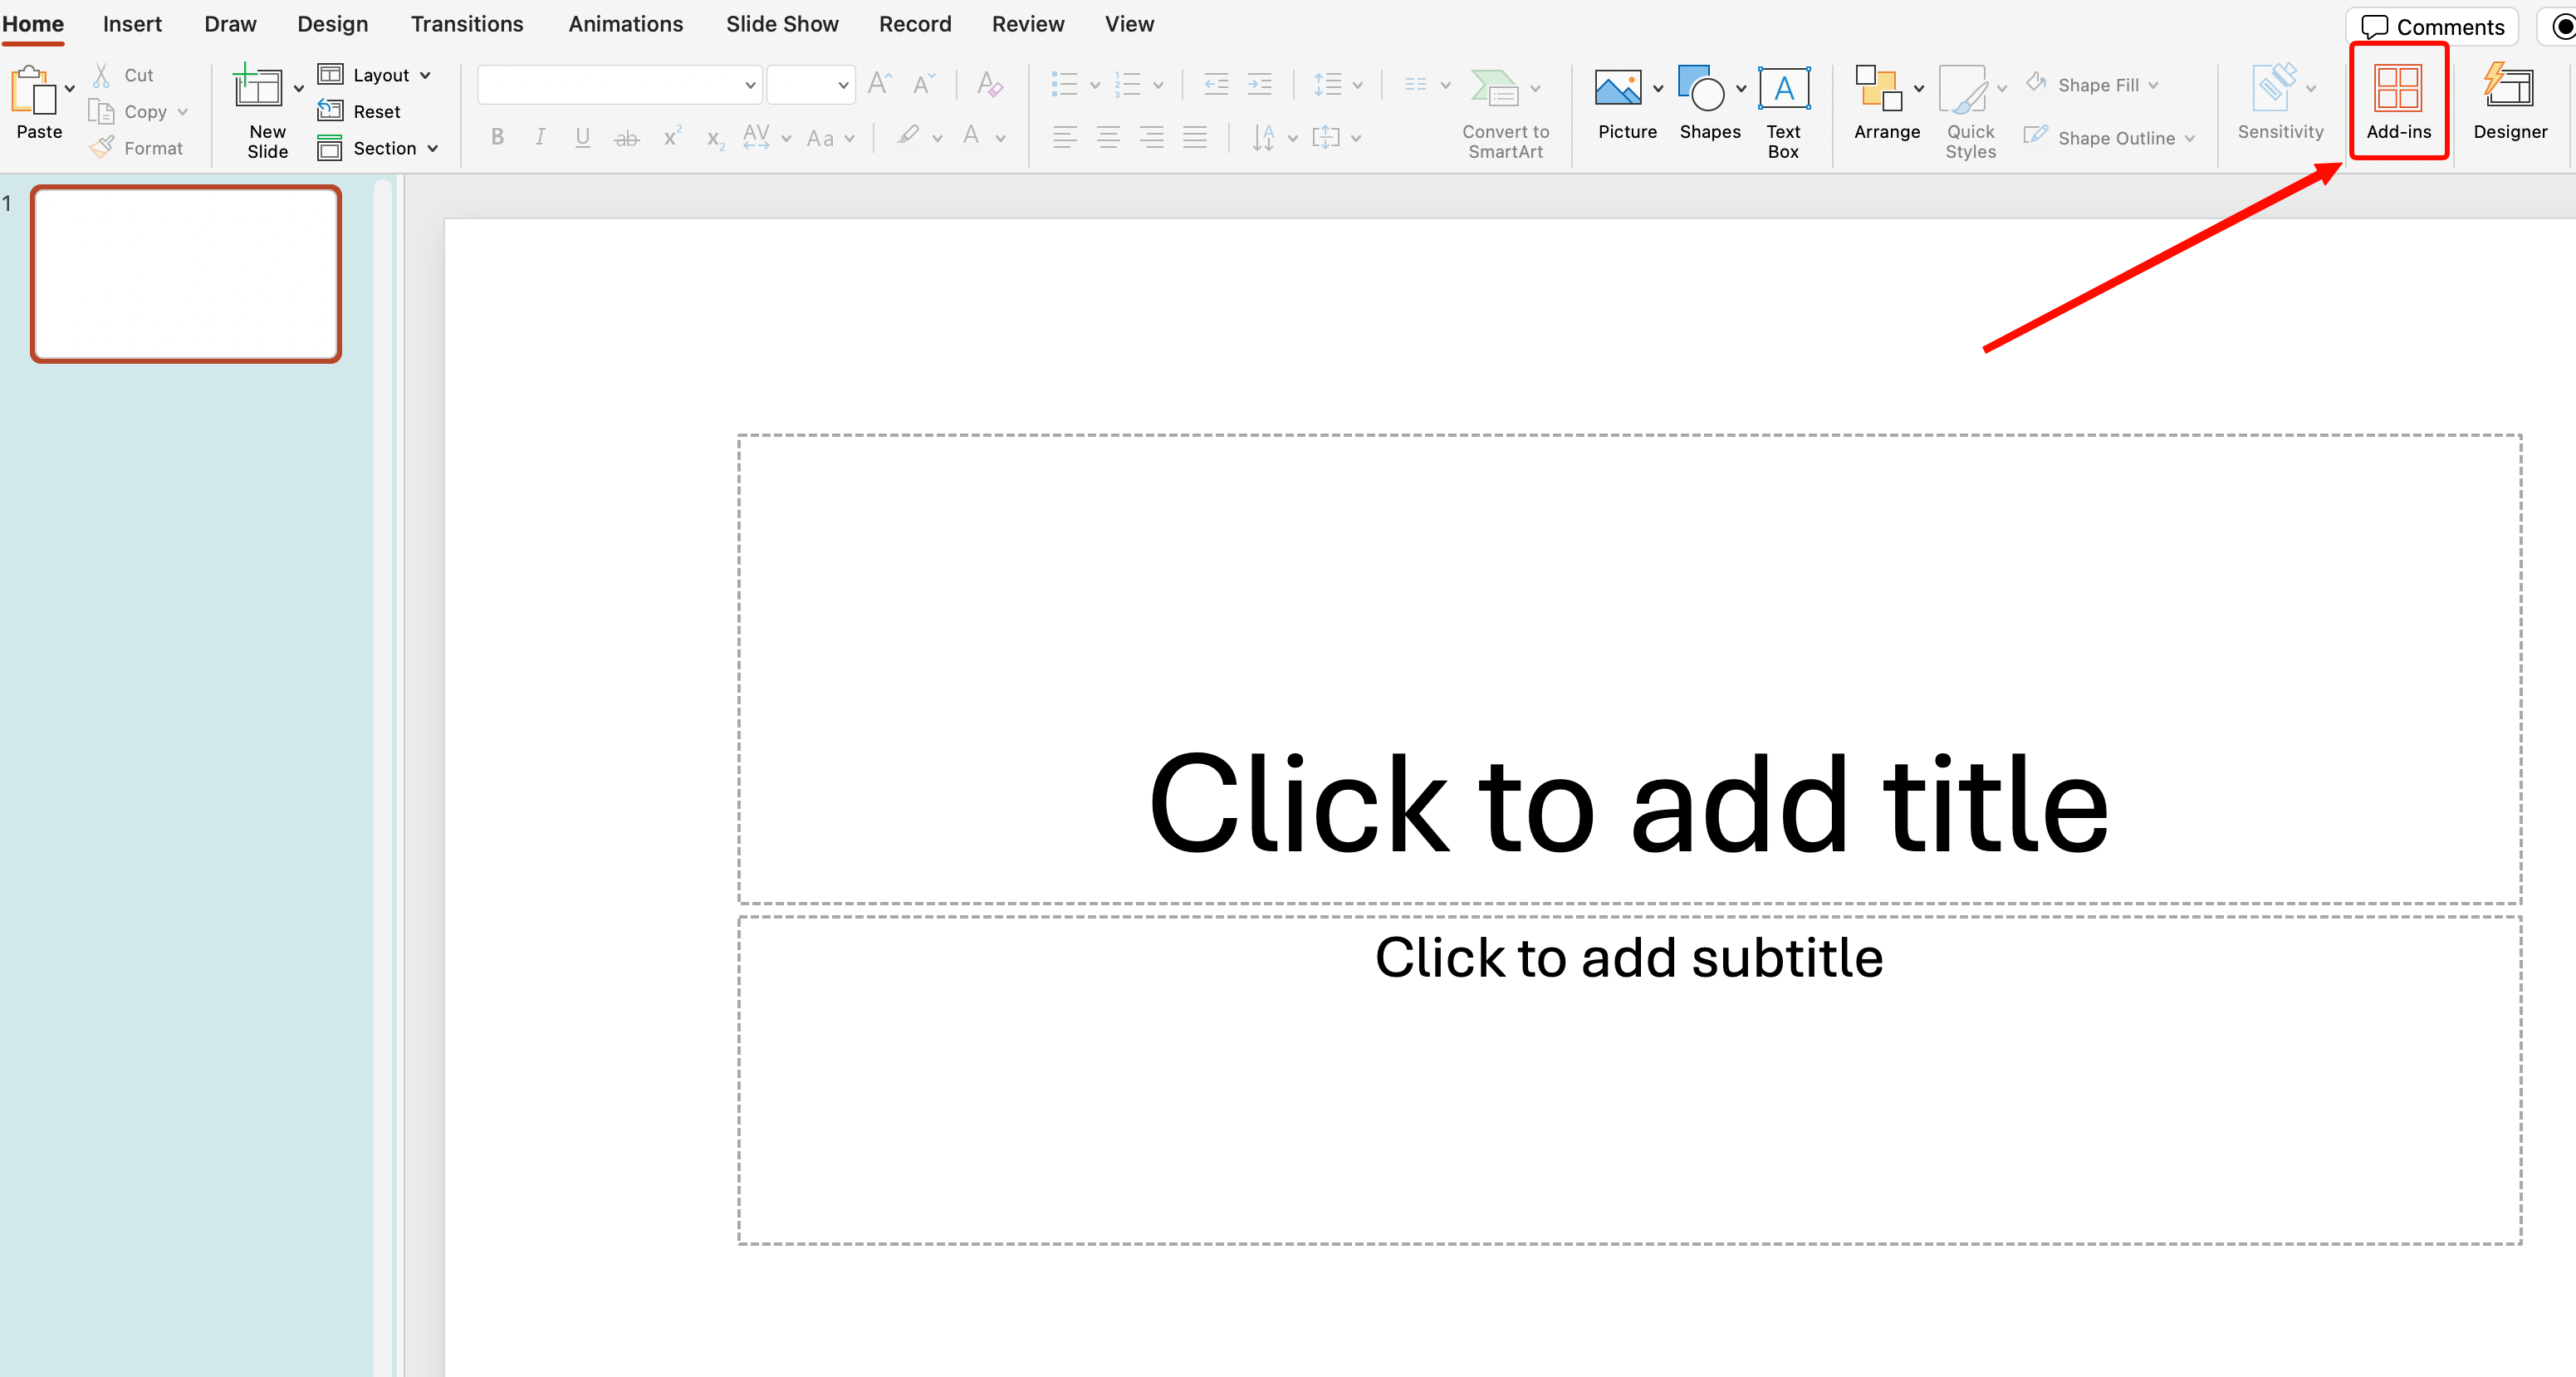
Task: Open the Transitions tab
Action: coord(466,24)
